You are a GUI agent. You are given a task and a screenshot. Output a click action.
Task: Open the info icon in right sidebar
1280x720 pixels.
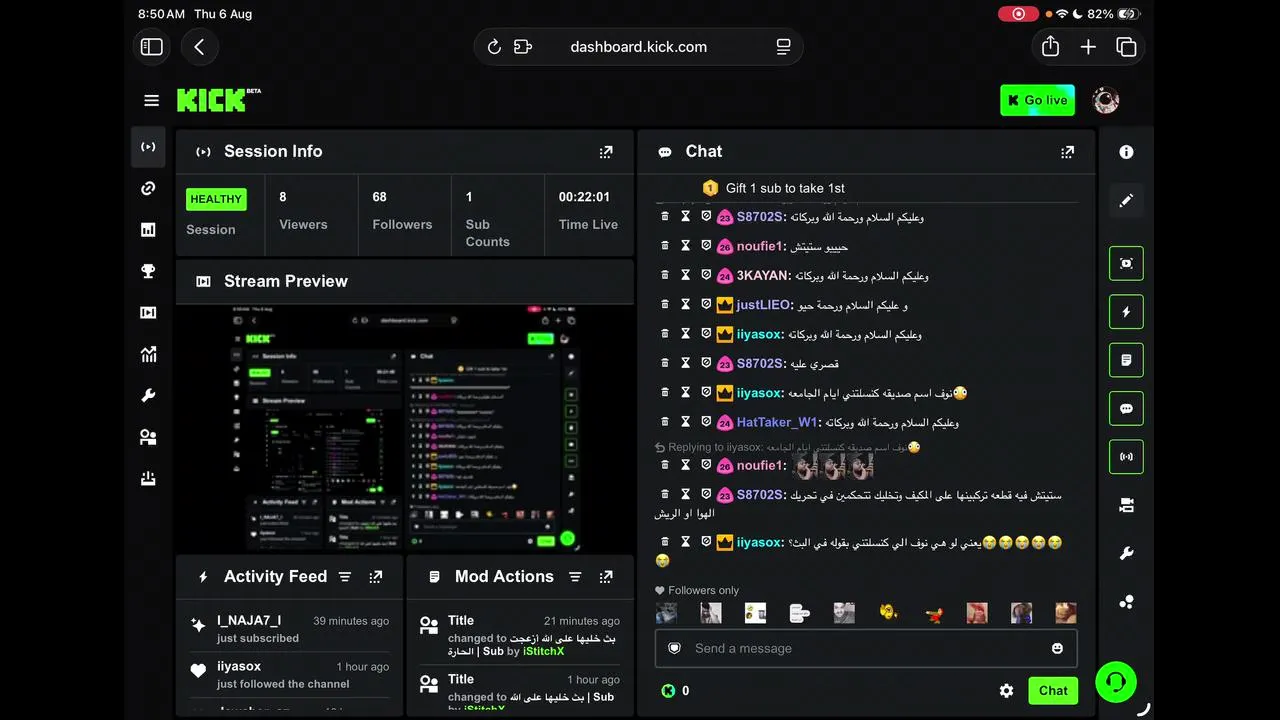[1126, 152]
